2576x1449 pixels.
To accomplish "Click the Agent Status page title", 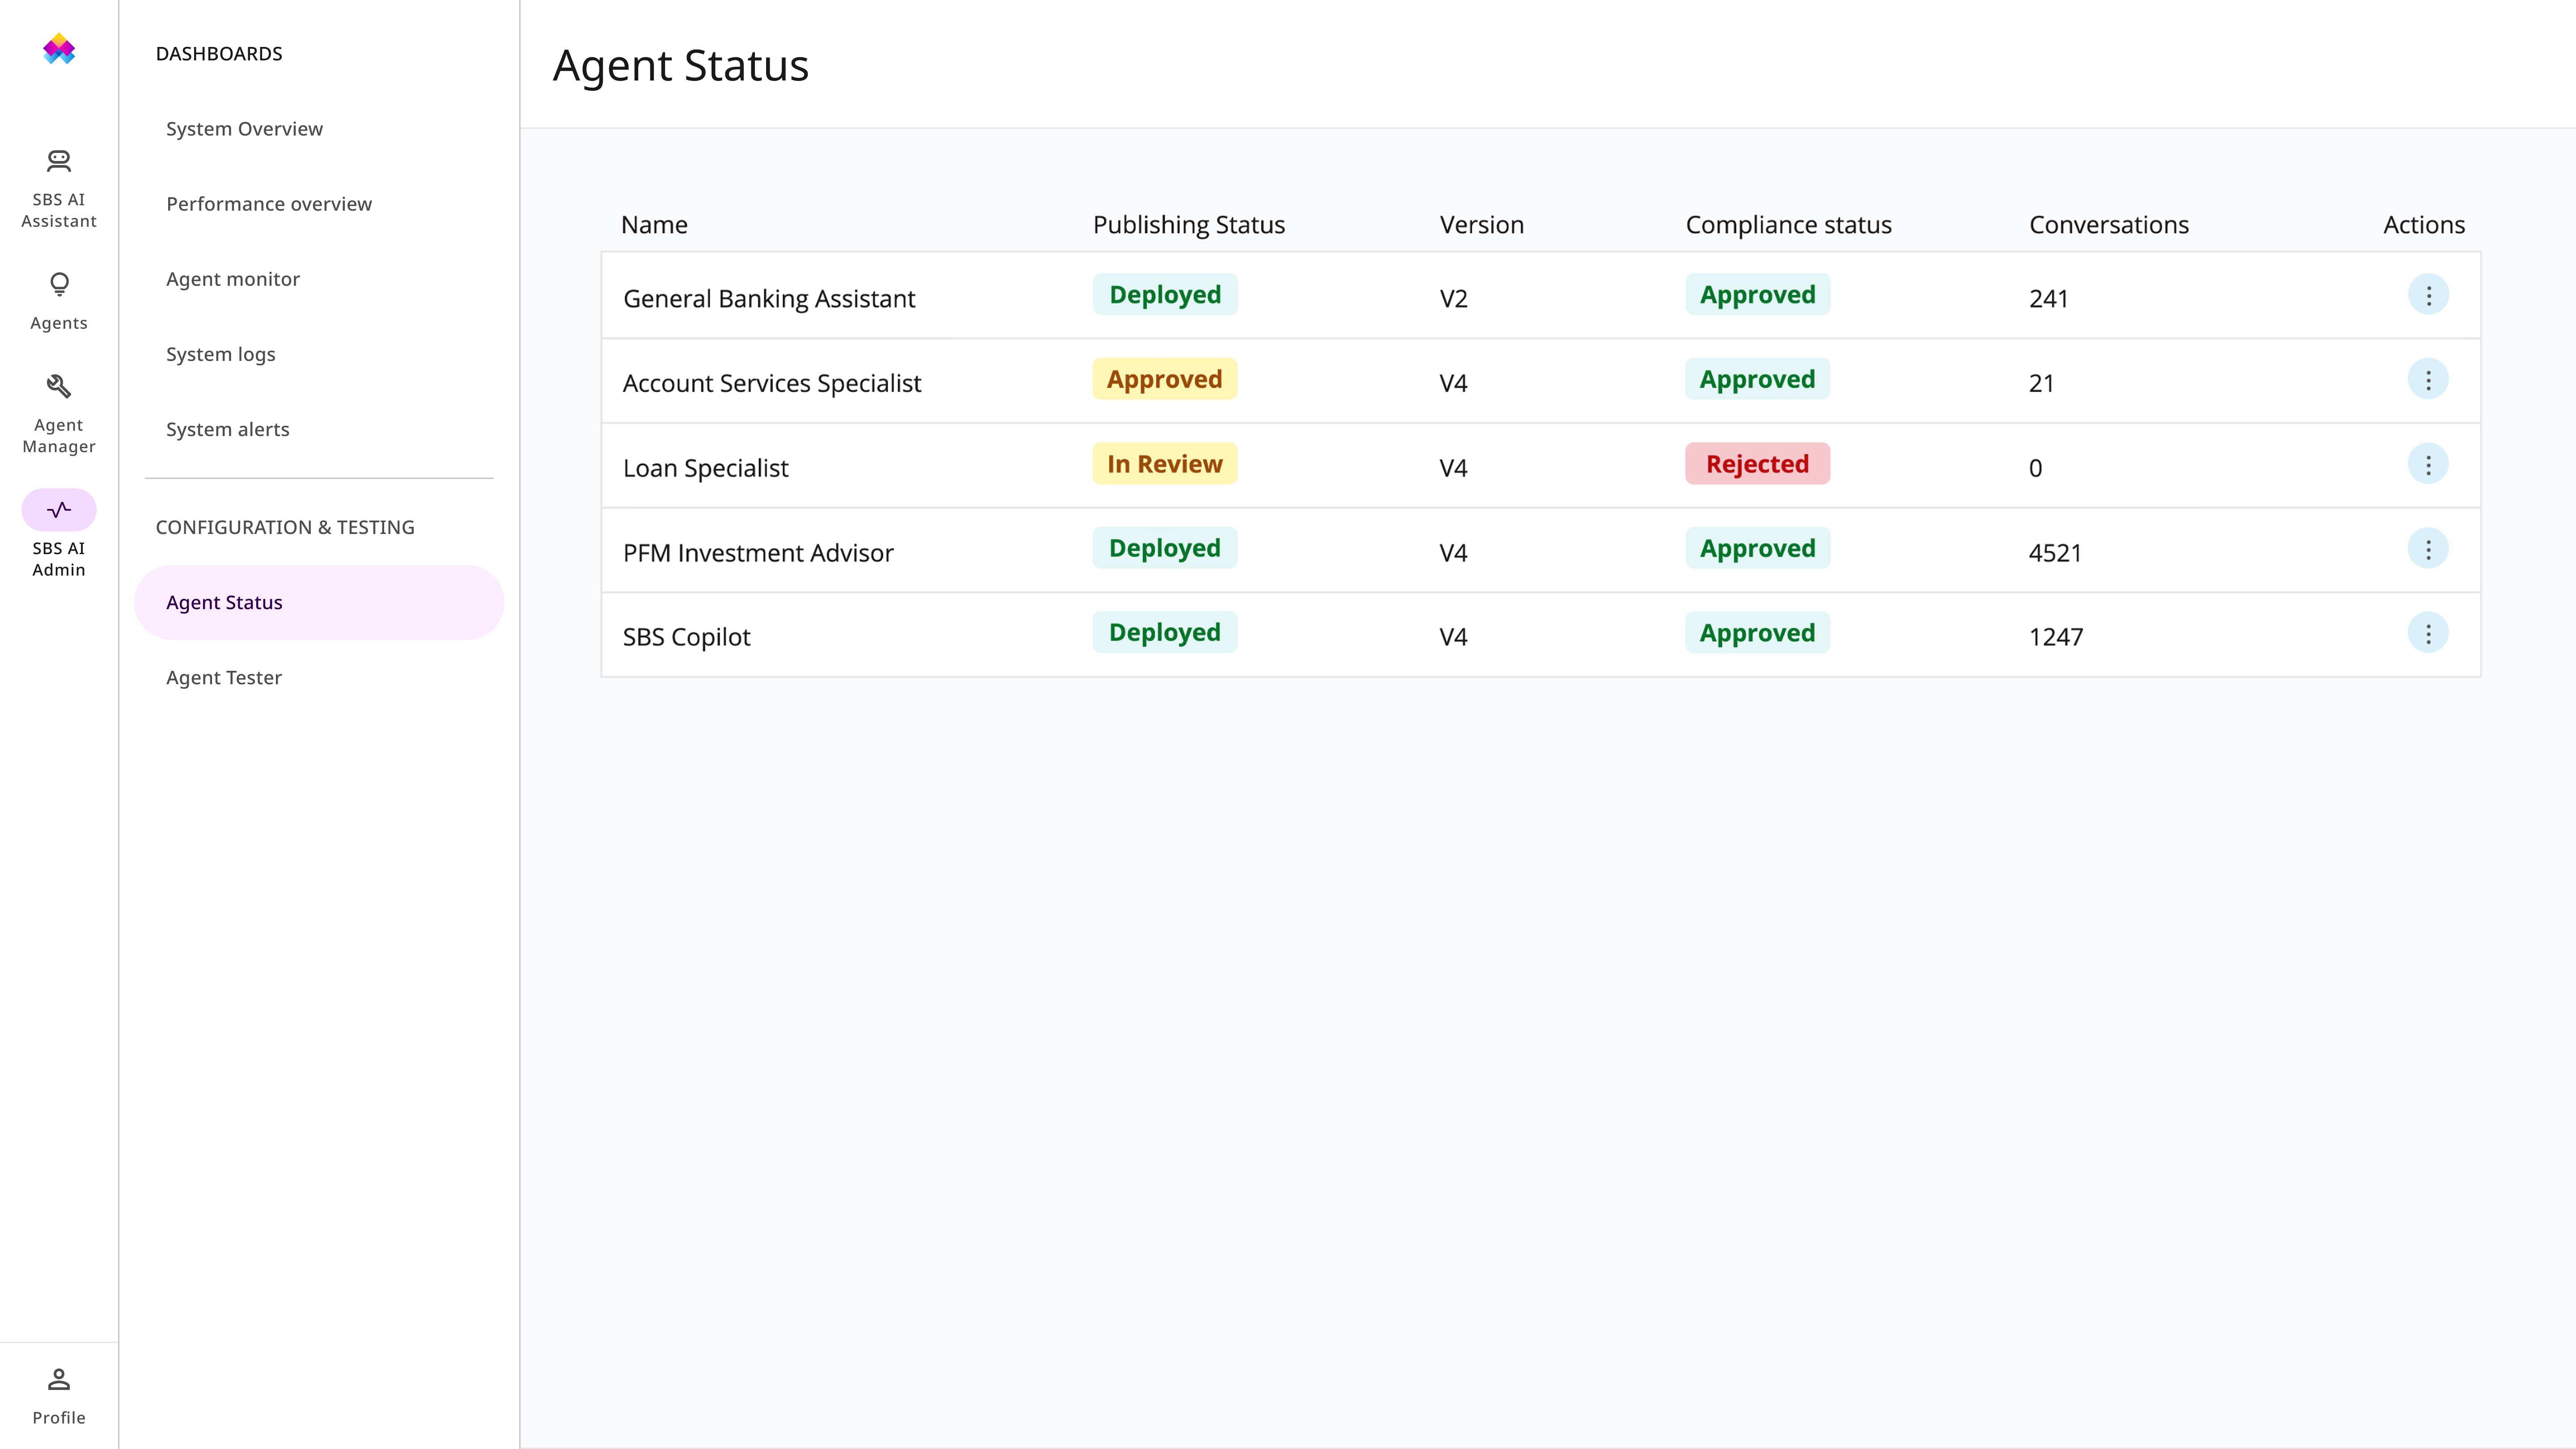I will point(681,66).
